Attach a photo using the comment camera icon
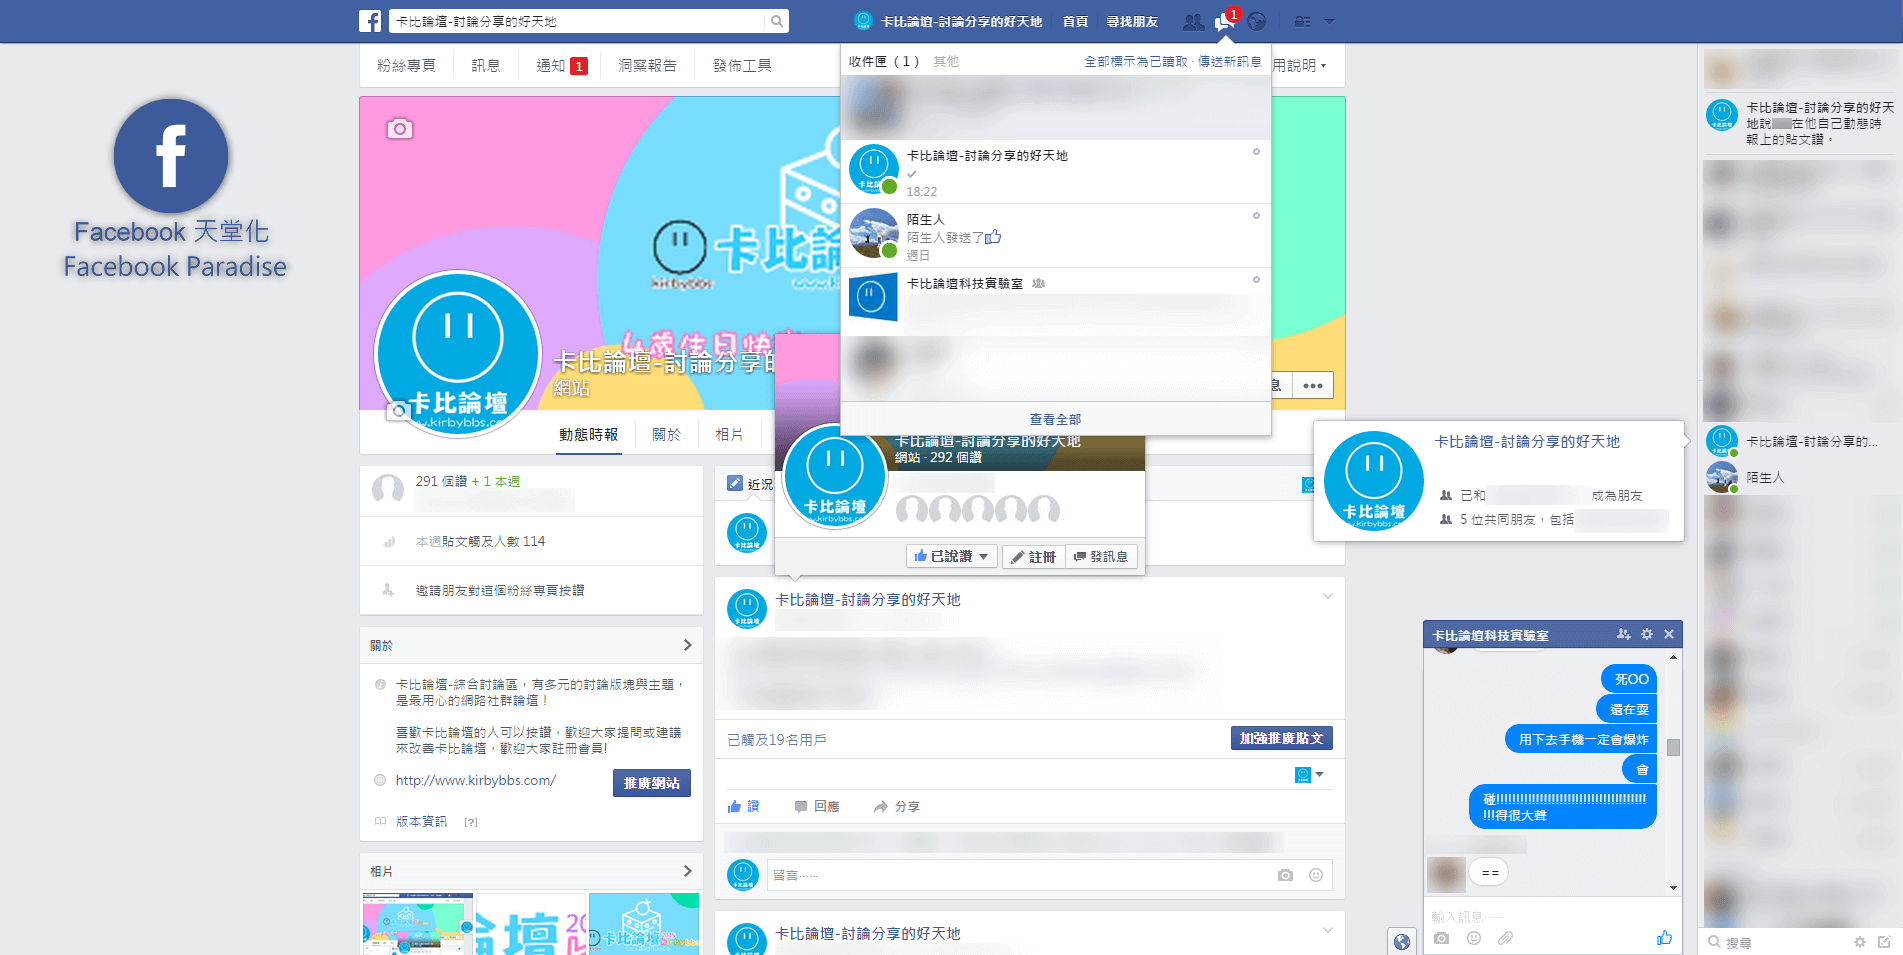This screenshot has height=955, width=1903. pos(1285,874)
